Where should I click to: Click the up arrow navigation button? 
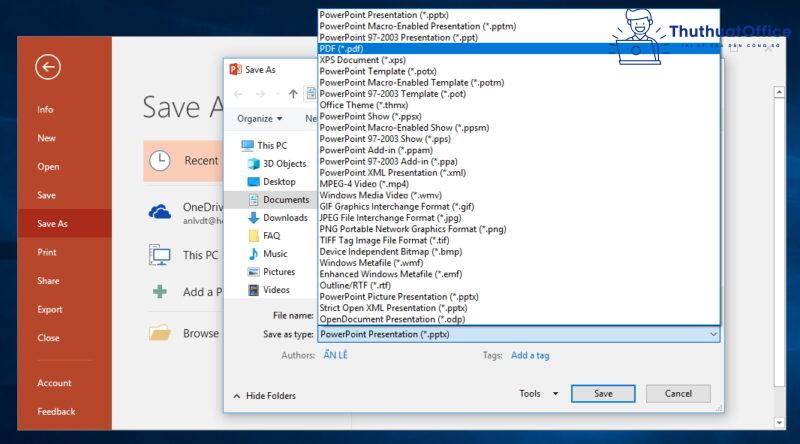click(x=292, y=94)
